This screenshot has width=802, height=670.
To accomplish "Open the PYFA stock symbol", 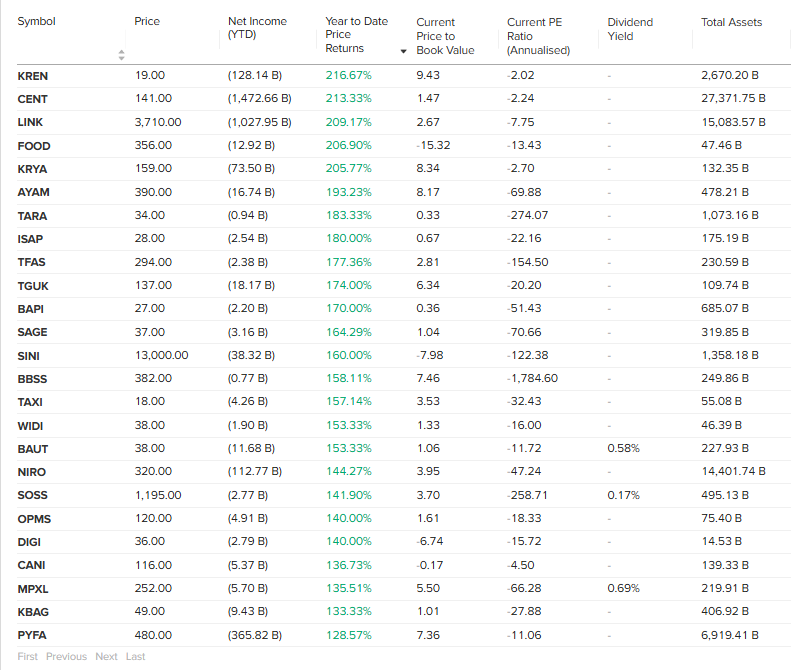I will click(x=32, y=635).
